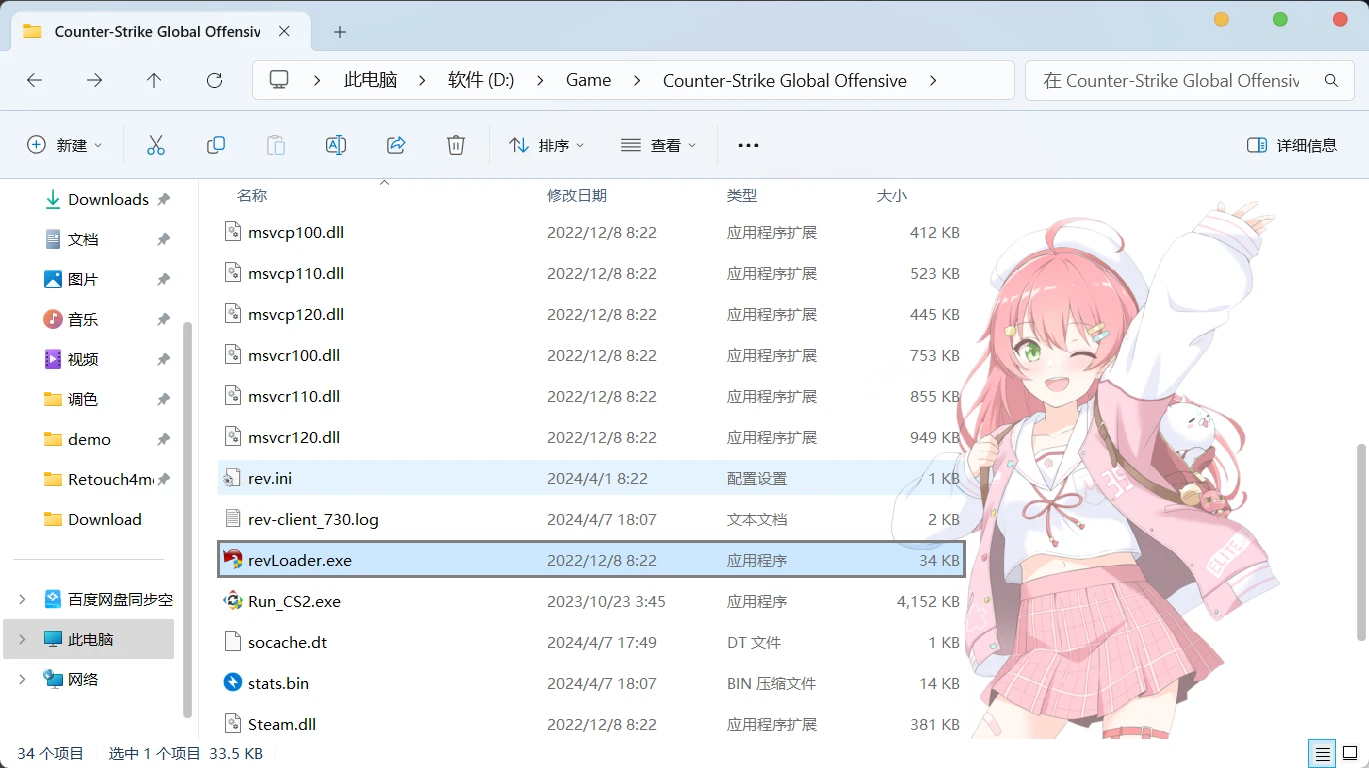Image resolution: width=1369 pixels, height=768 pixels.
Task: Refresh the current folder view
Action: point(214,80)
